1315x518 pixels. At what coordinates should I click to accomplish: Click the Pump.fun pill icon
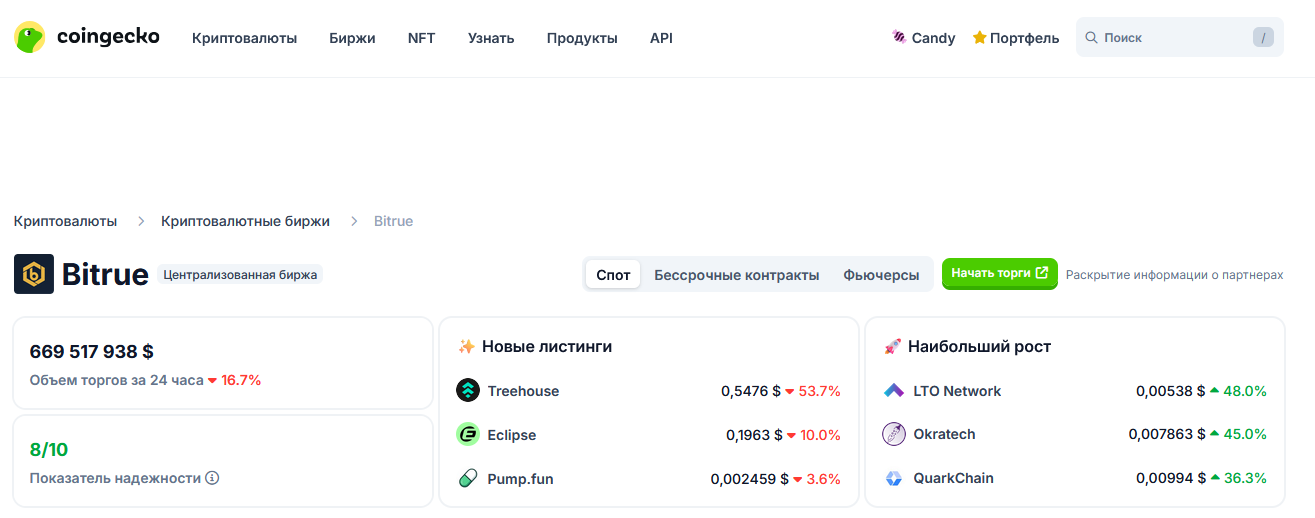pos(468,479)
